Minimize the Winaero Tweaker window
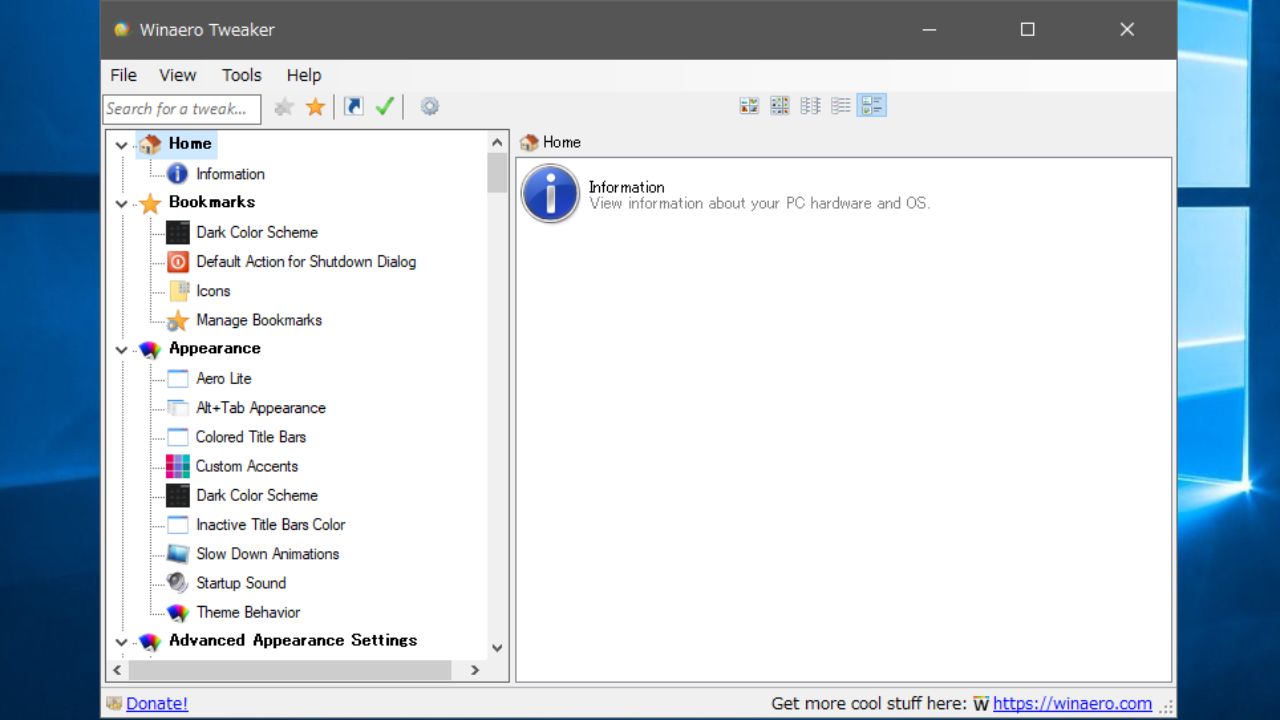The height and width of the screenshot is (720, 1280). click(929, 29)
